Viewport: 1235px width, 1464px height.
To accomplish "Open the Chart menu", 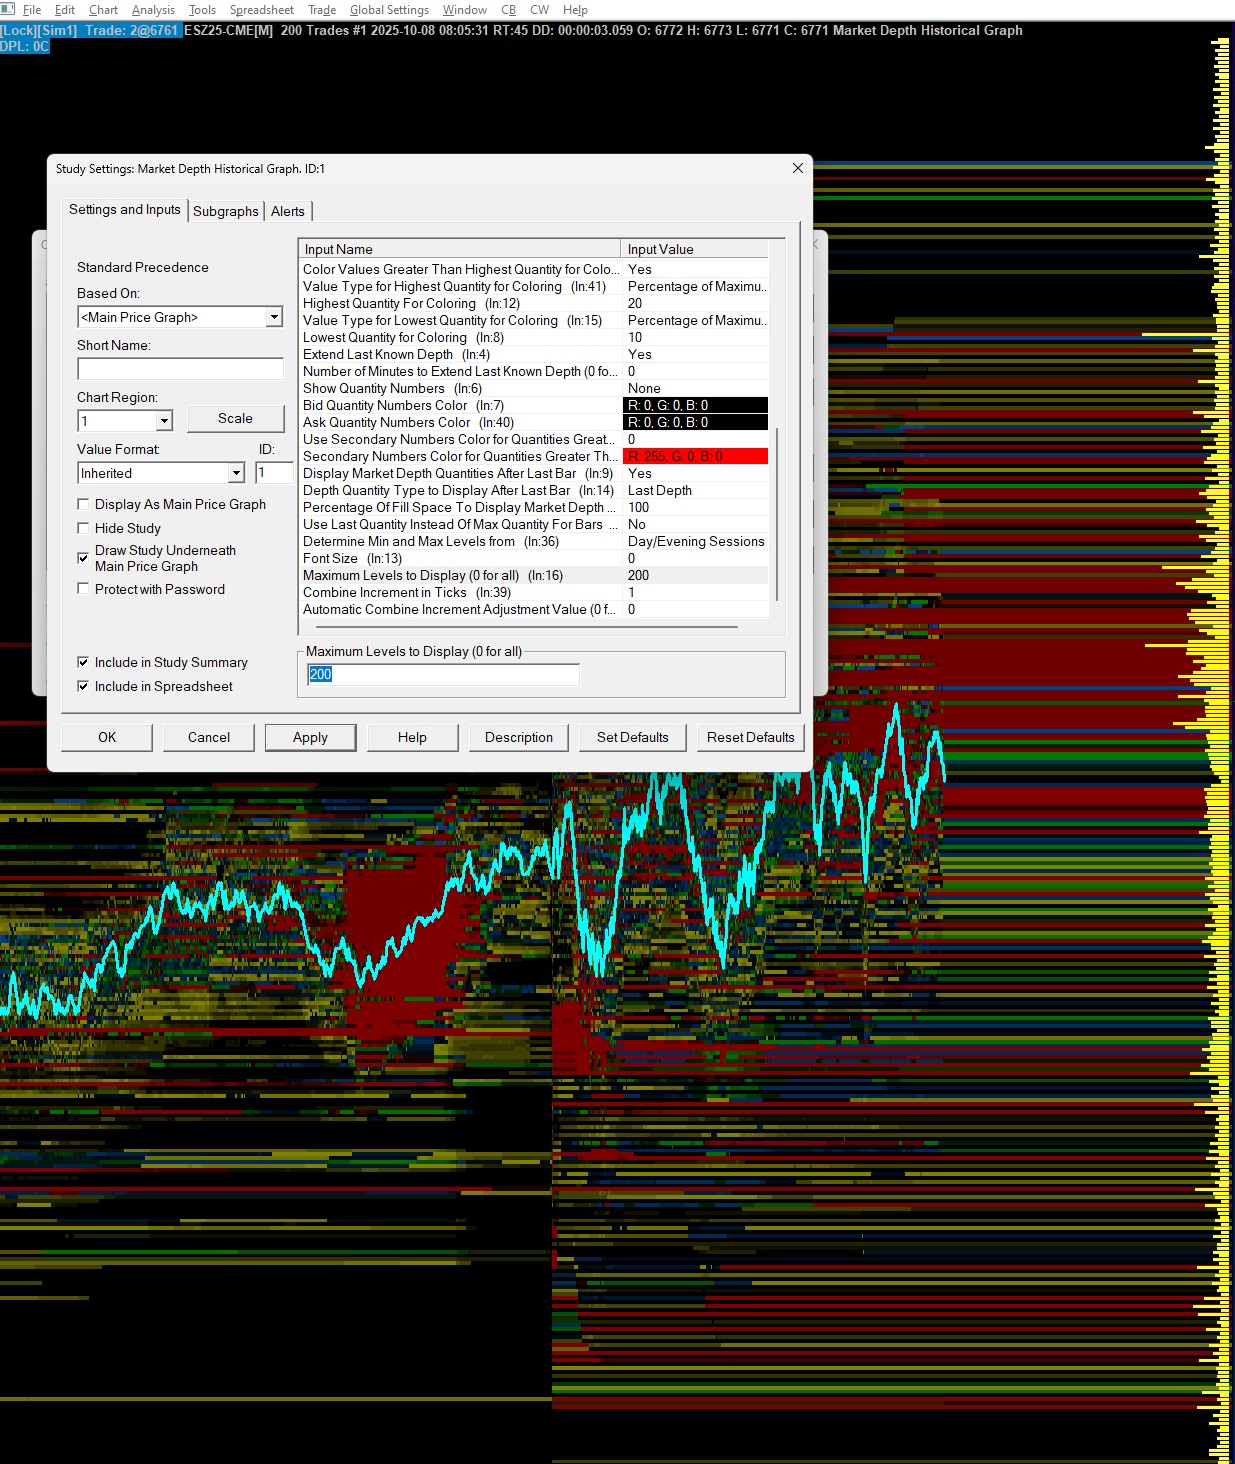I will click(x=103, y=10).
